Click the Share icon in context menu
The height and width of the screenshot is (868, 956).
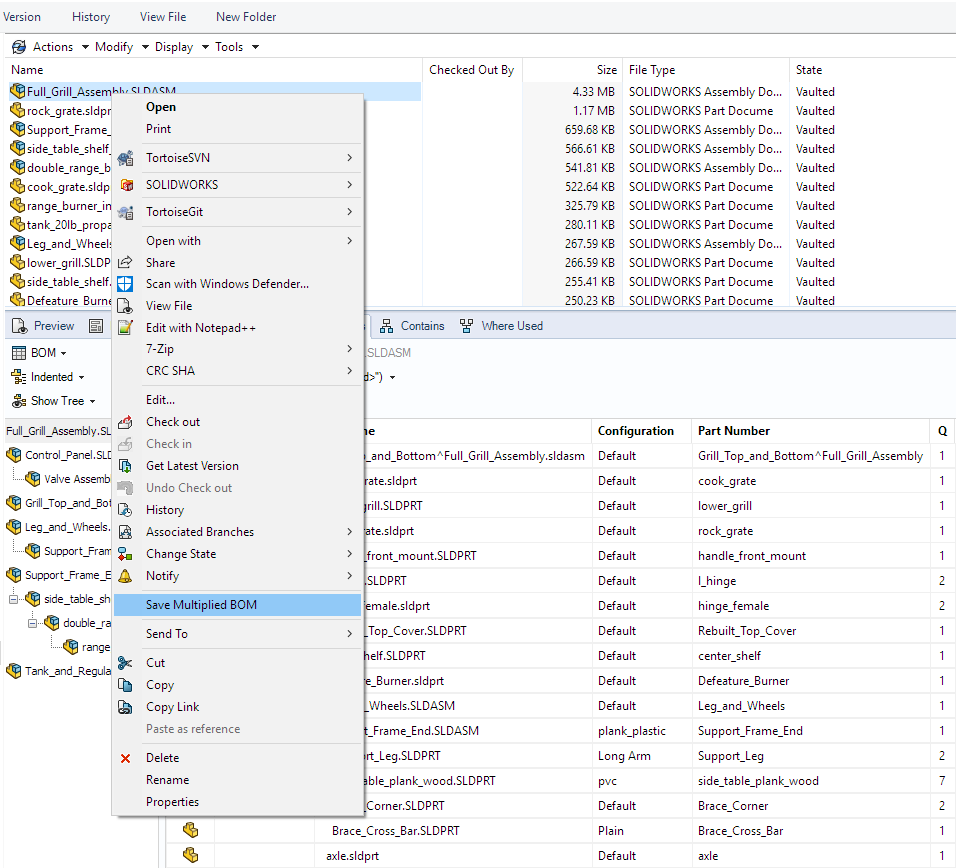(x=125, y=263)
